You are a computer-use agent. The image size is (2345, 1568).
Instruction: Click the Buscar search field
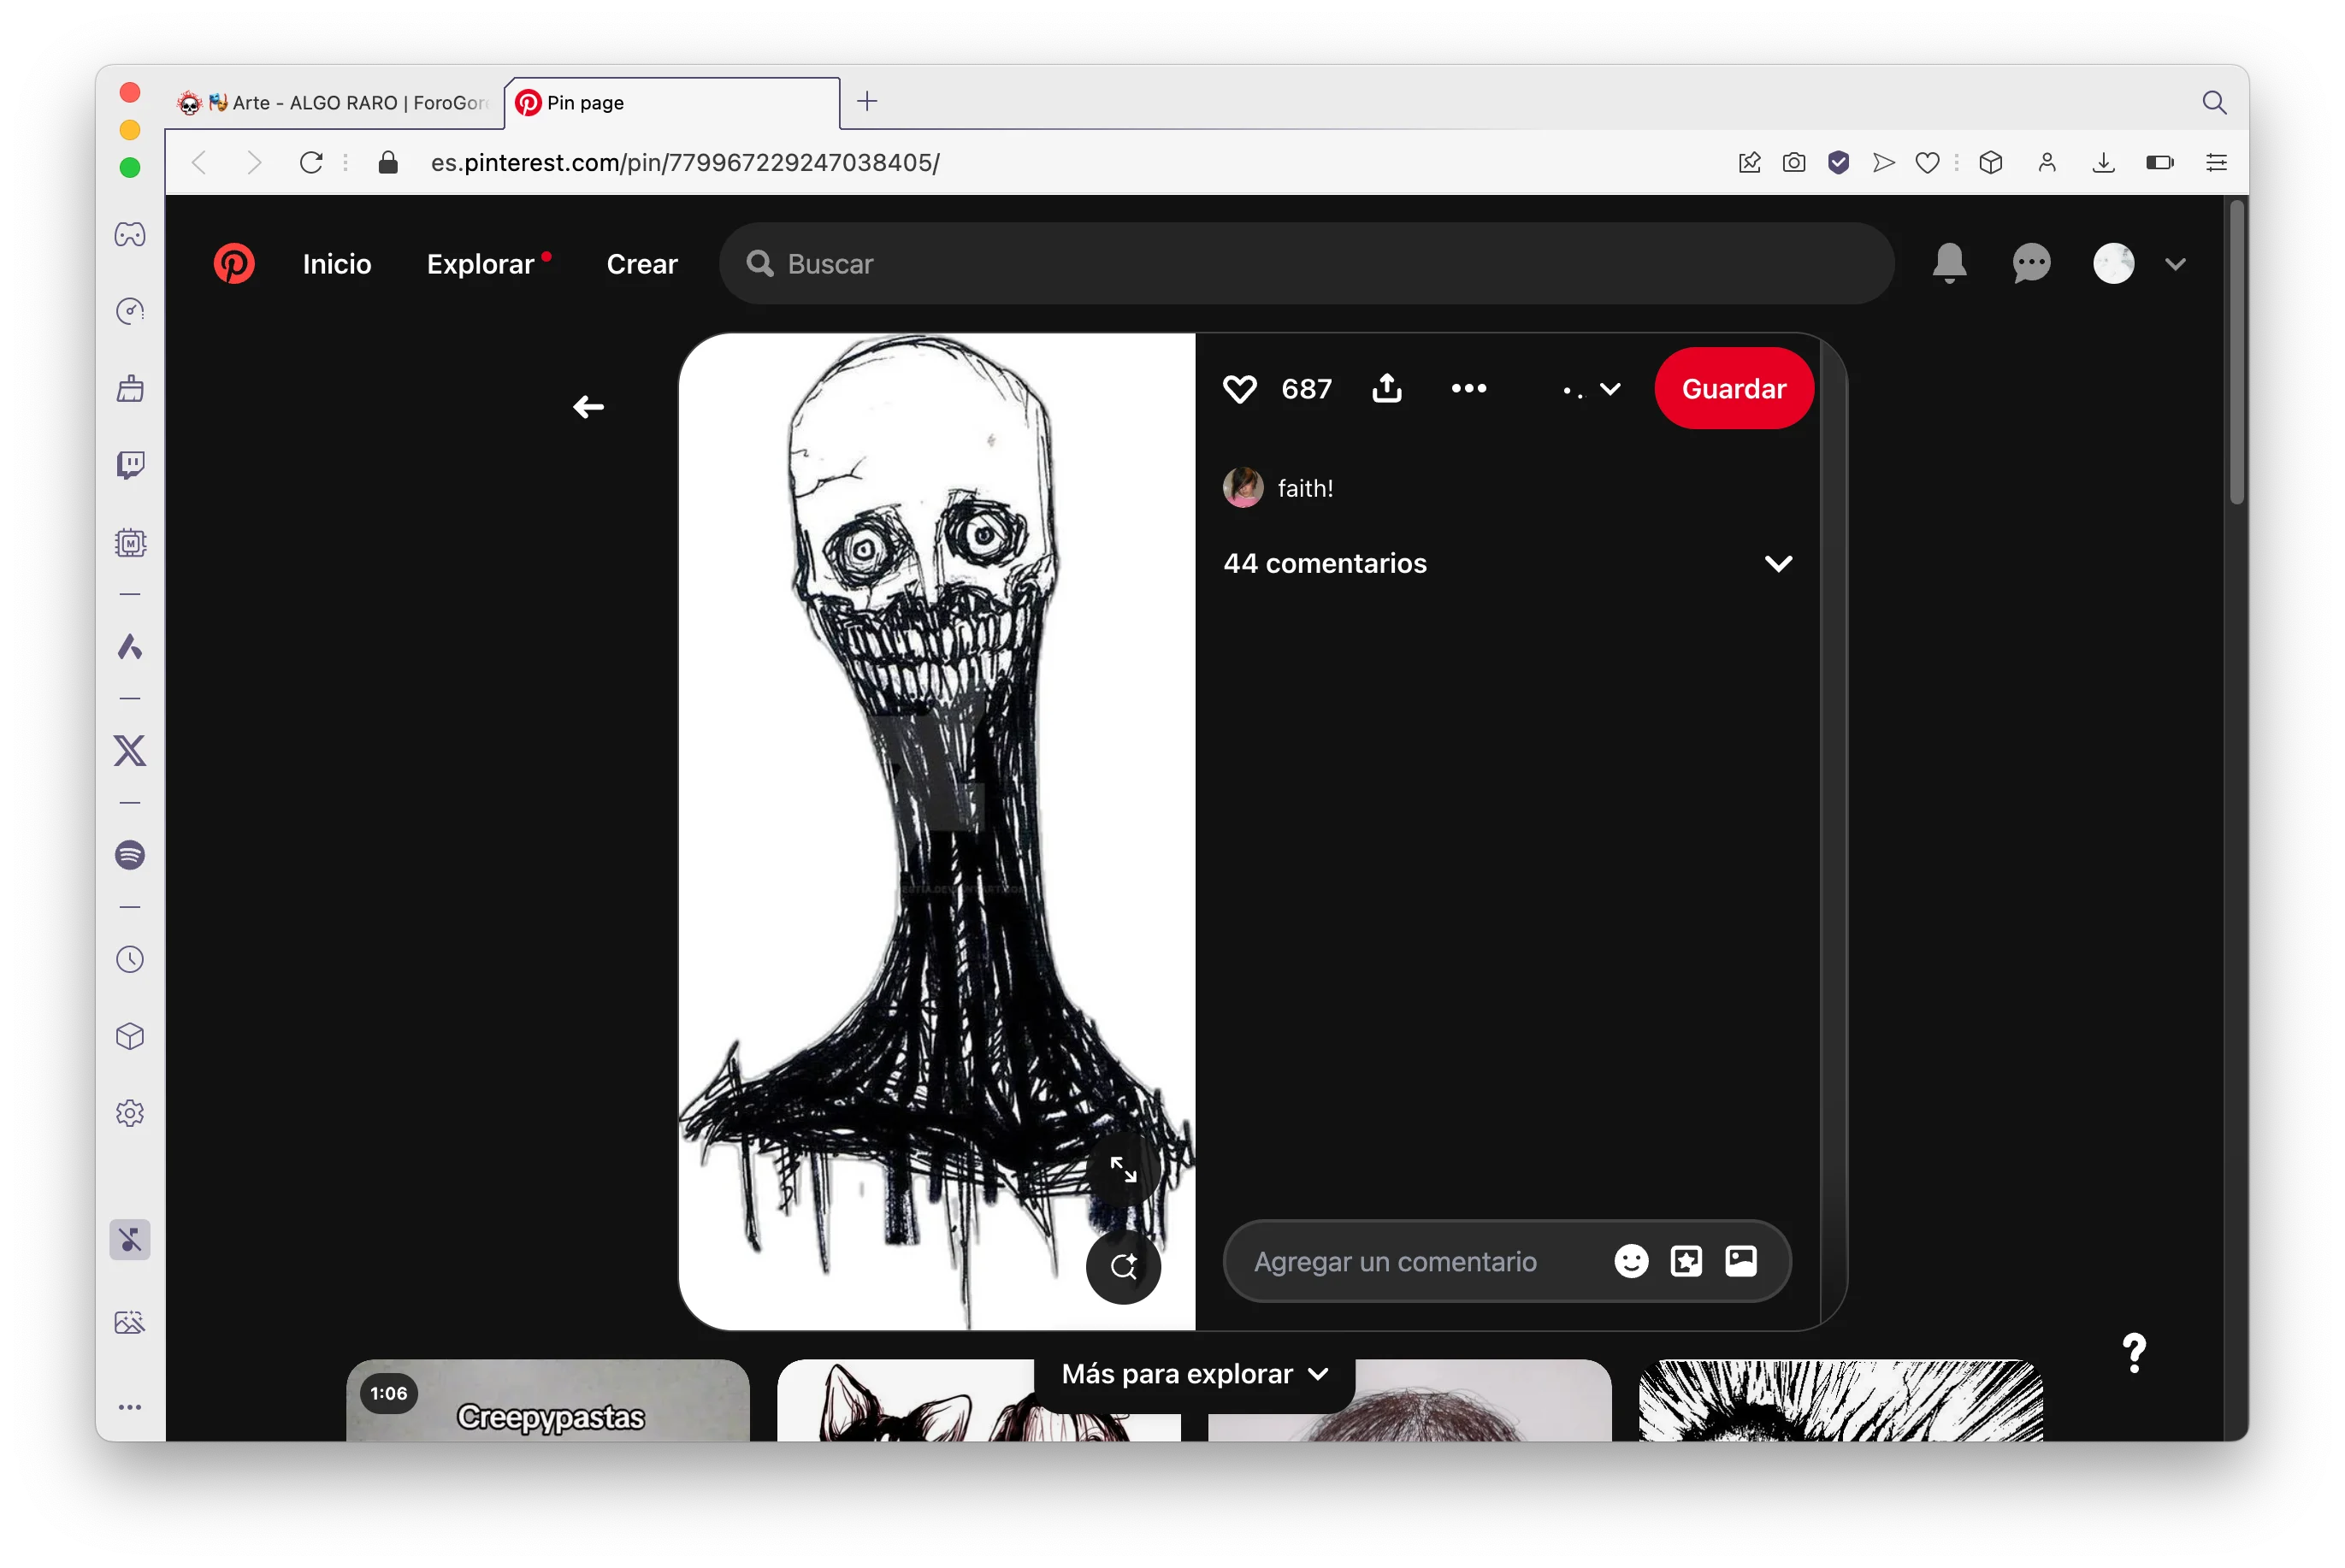coord(1306,264)
